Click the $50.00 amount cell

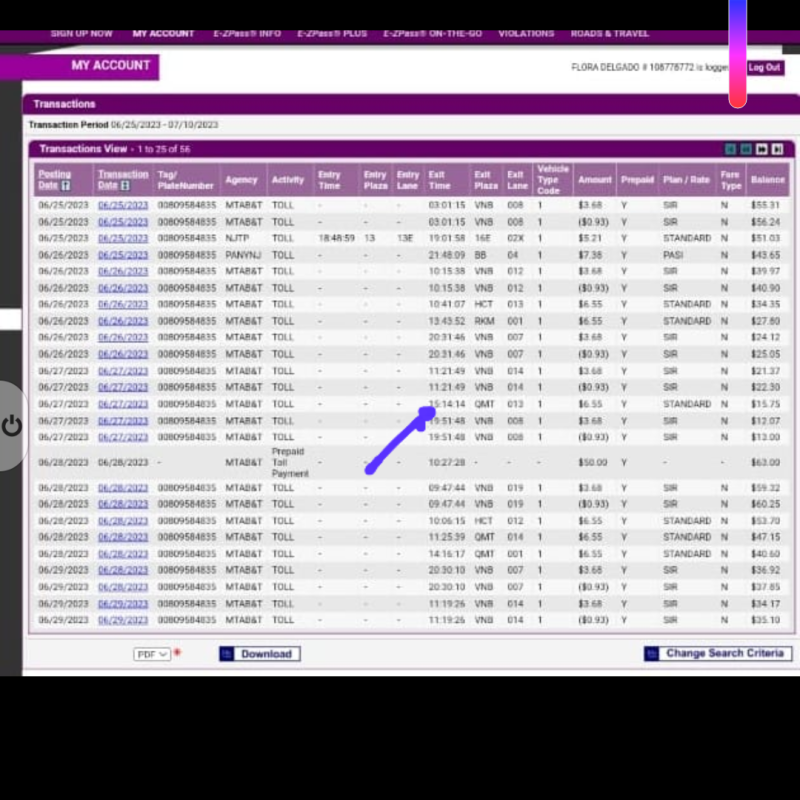592,463
